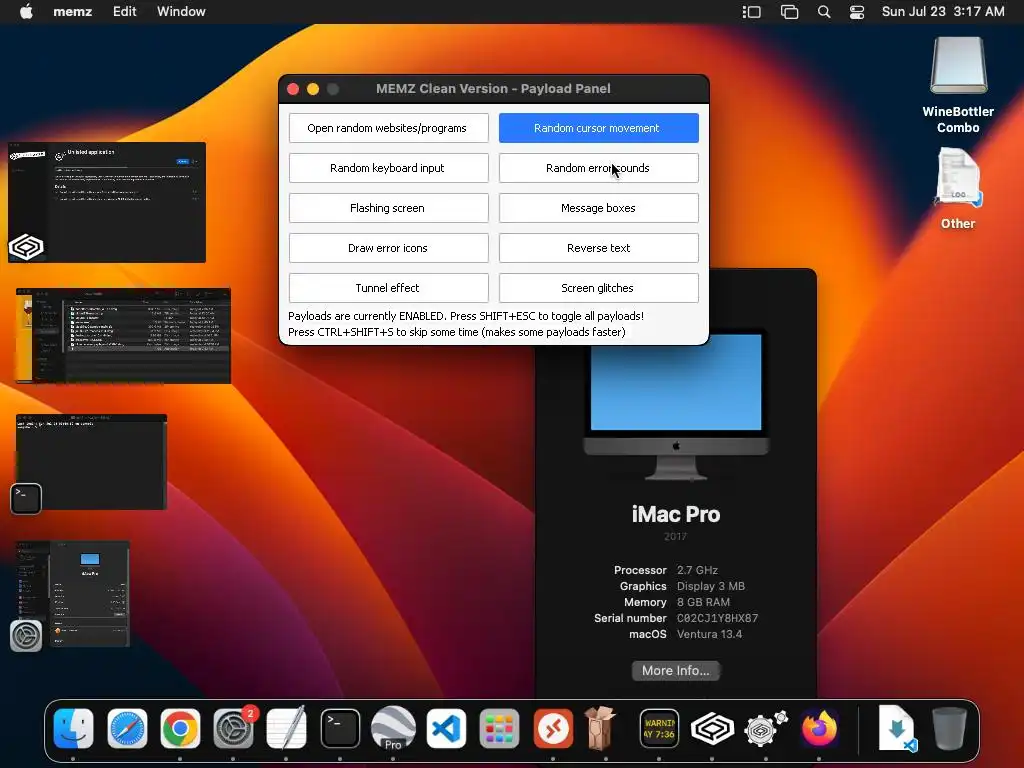Click the iMac Pro image in About window
Image resolution: width=1024 pixels, height=768 pixels.
(676, 407)
